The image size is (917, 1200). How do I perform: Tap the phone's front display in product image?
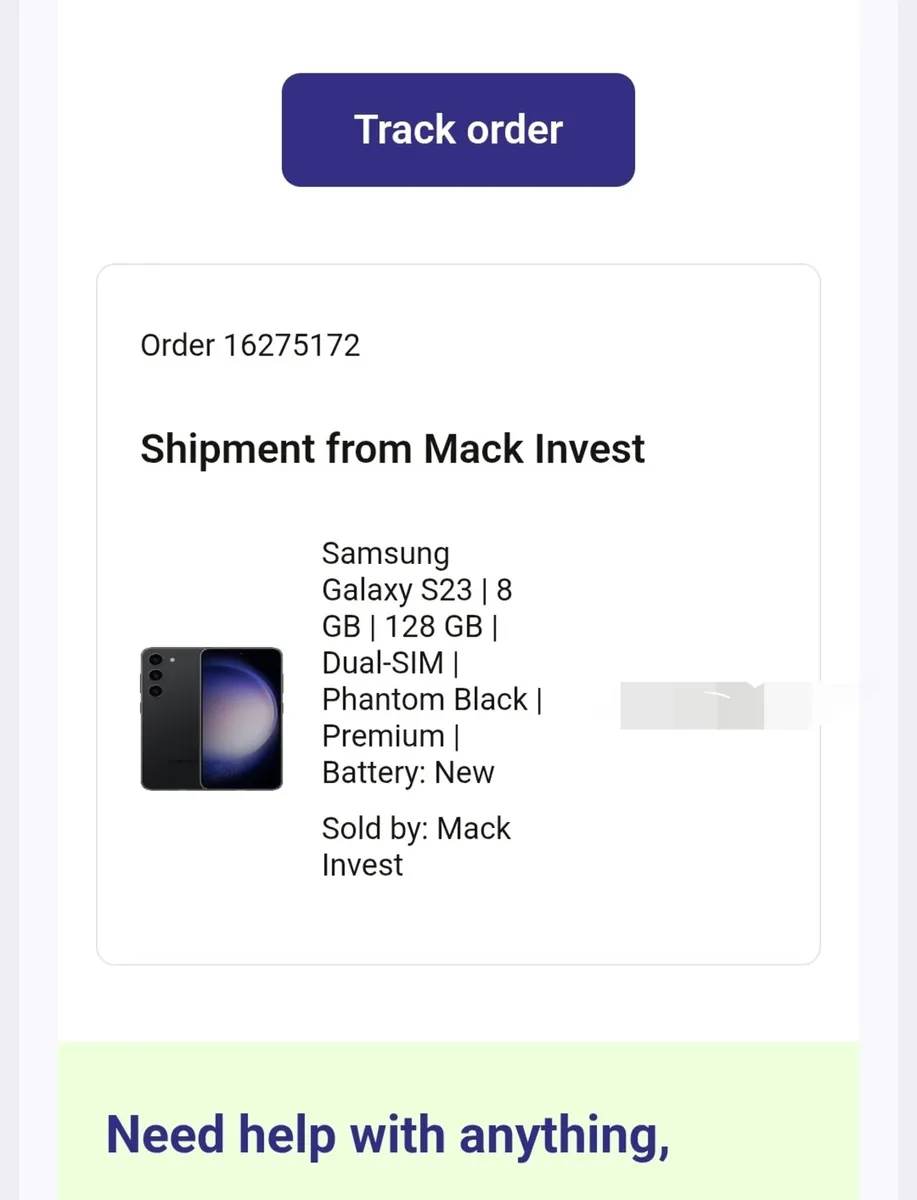(240, 718)
